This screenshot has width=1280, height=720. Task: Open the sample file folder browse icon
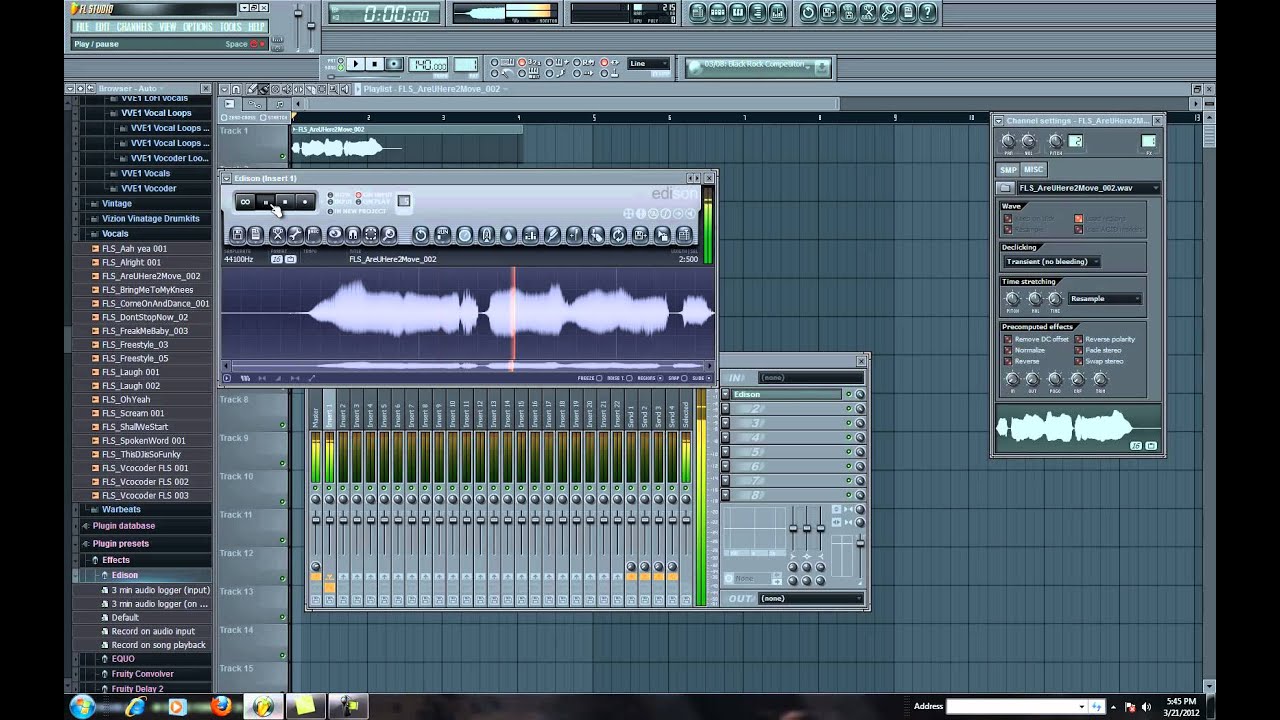coord(1006,188)
